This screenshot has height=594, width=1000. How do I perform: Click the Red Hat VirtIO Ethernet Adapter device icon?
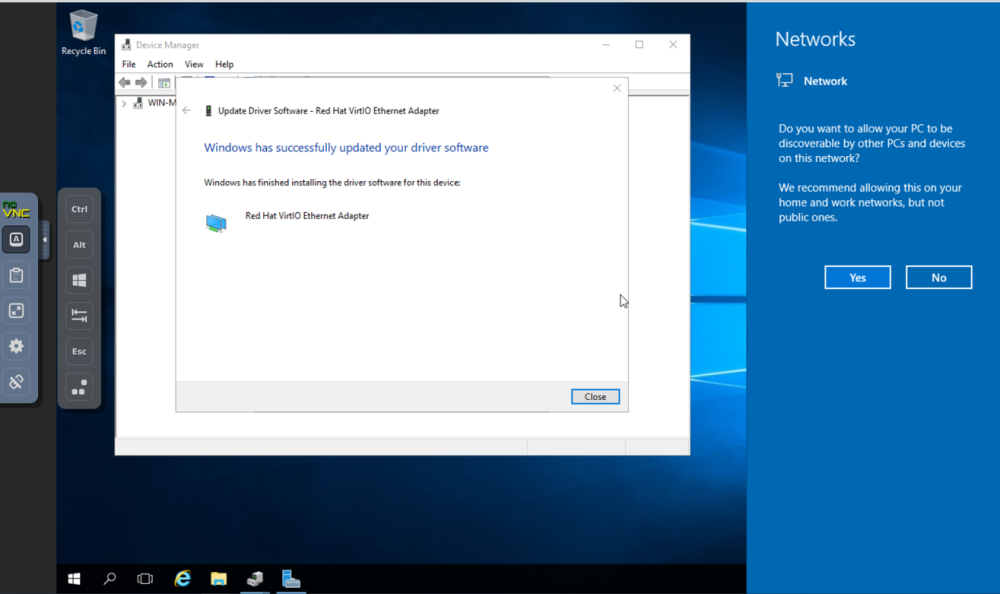(x=216, y=223)
